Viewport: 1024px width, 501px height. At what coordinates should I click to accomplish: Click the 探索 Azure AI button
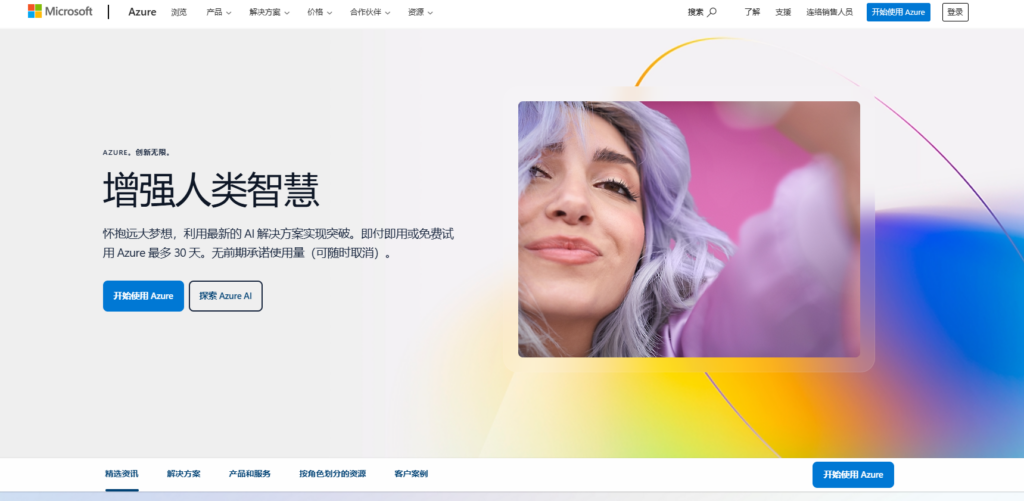225,296
